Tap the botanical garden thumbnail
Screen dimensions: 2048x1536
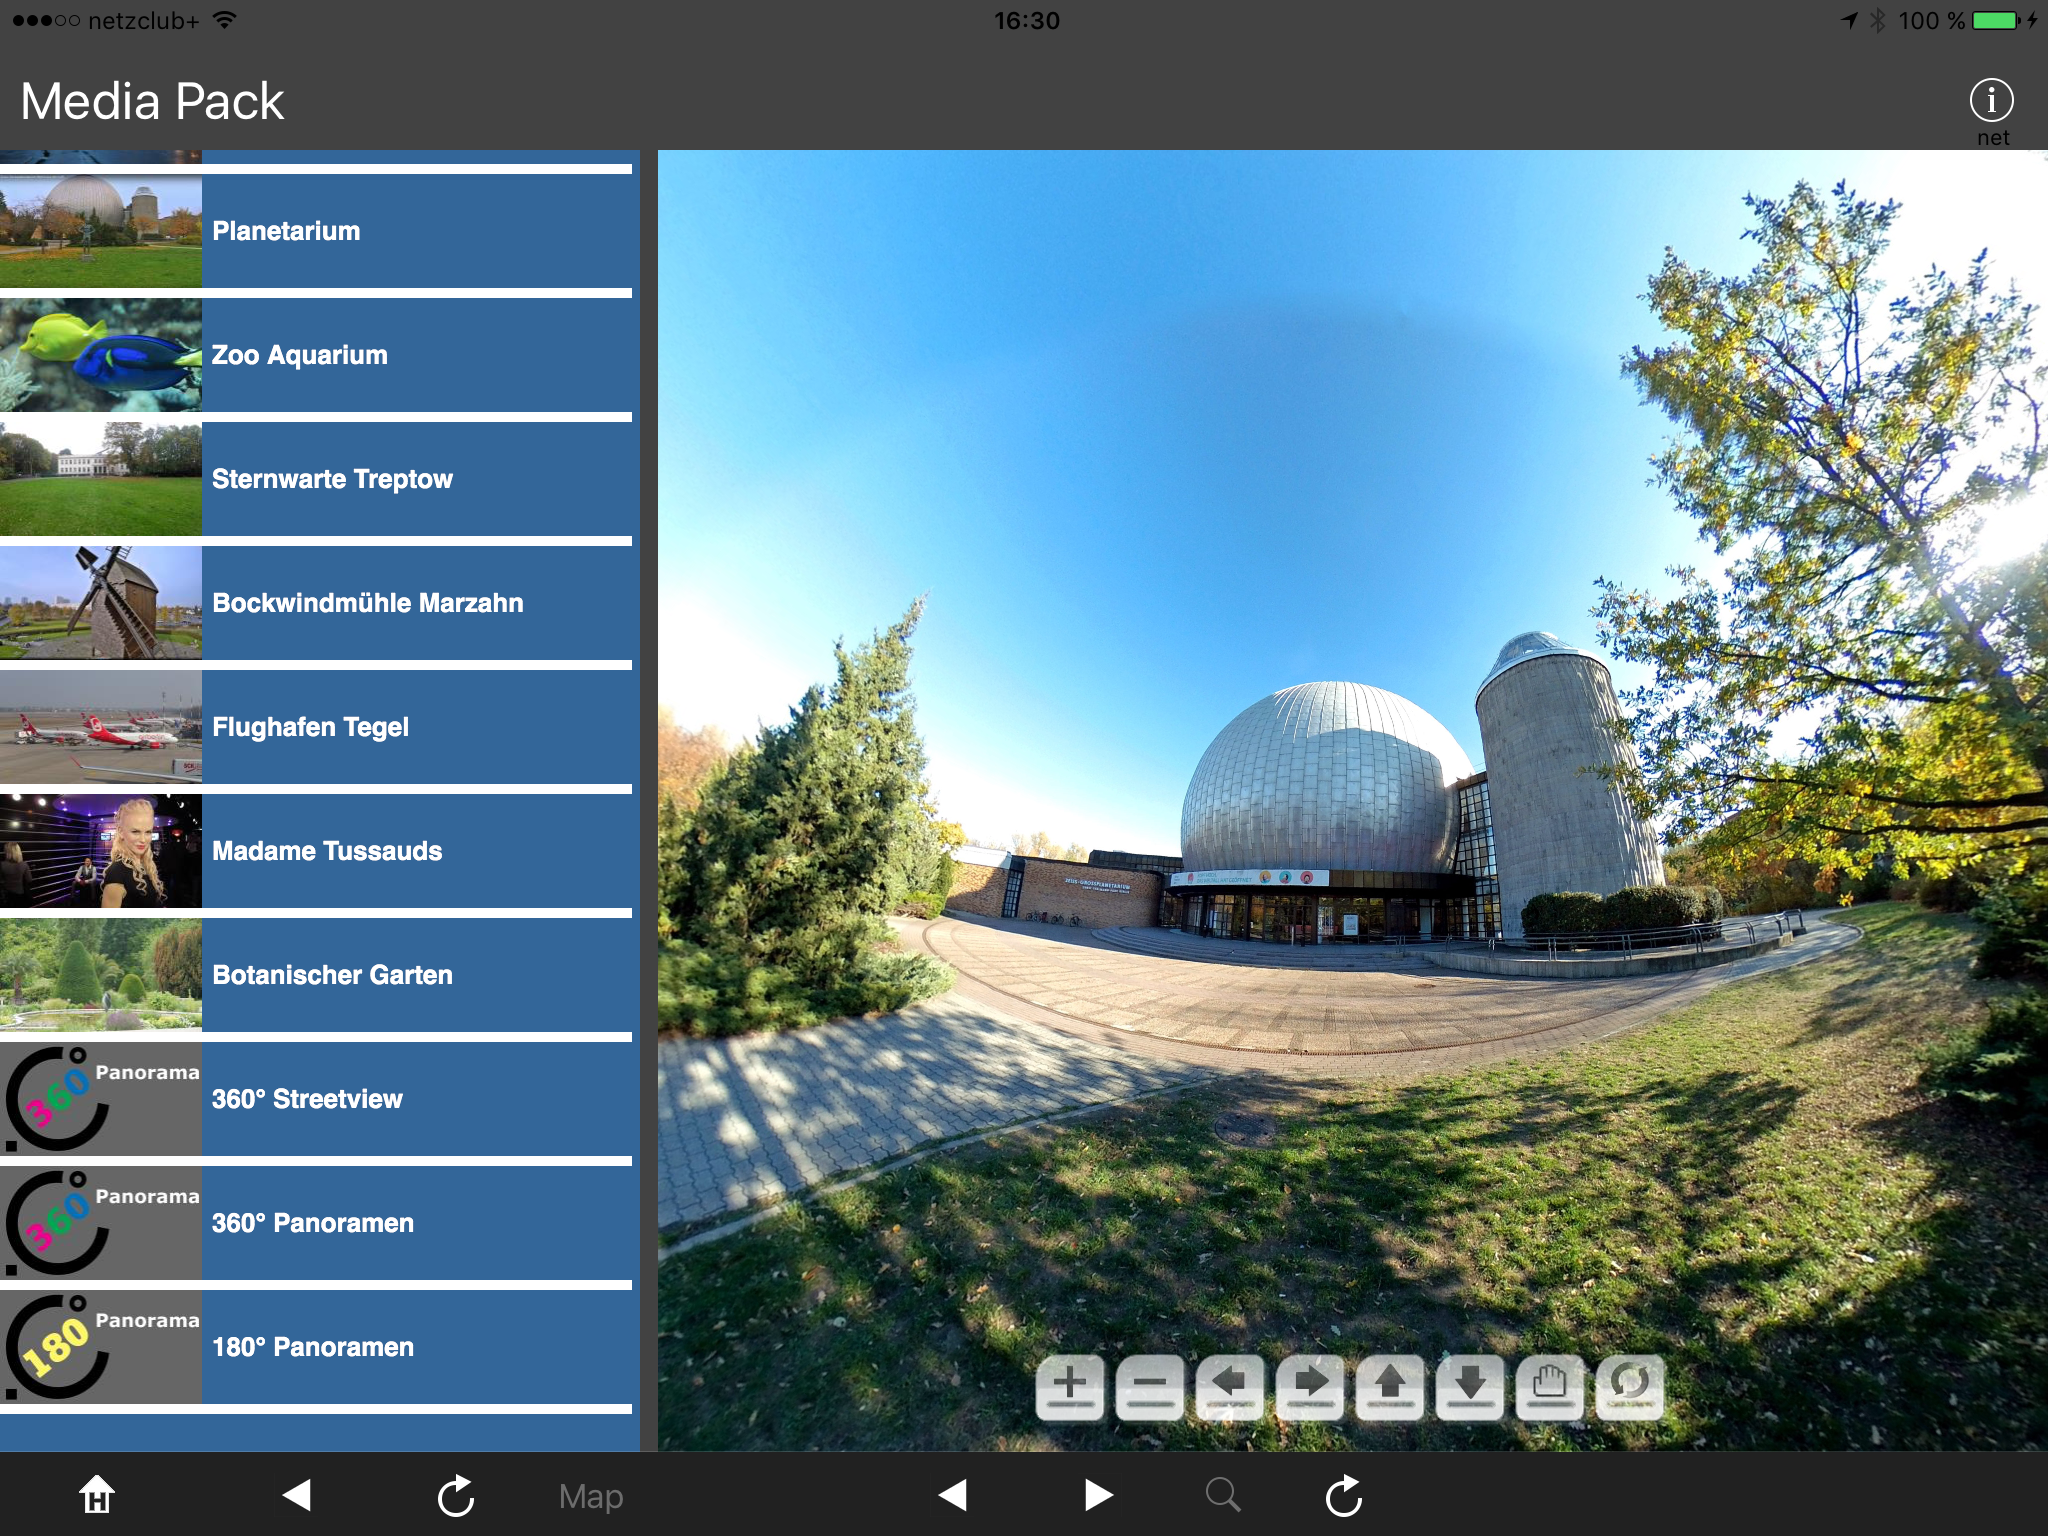[x=100, y=975]
